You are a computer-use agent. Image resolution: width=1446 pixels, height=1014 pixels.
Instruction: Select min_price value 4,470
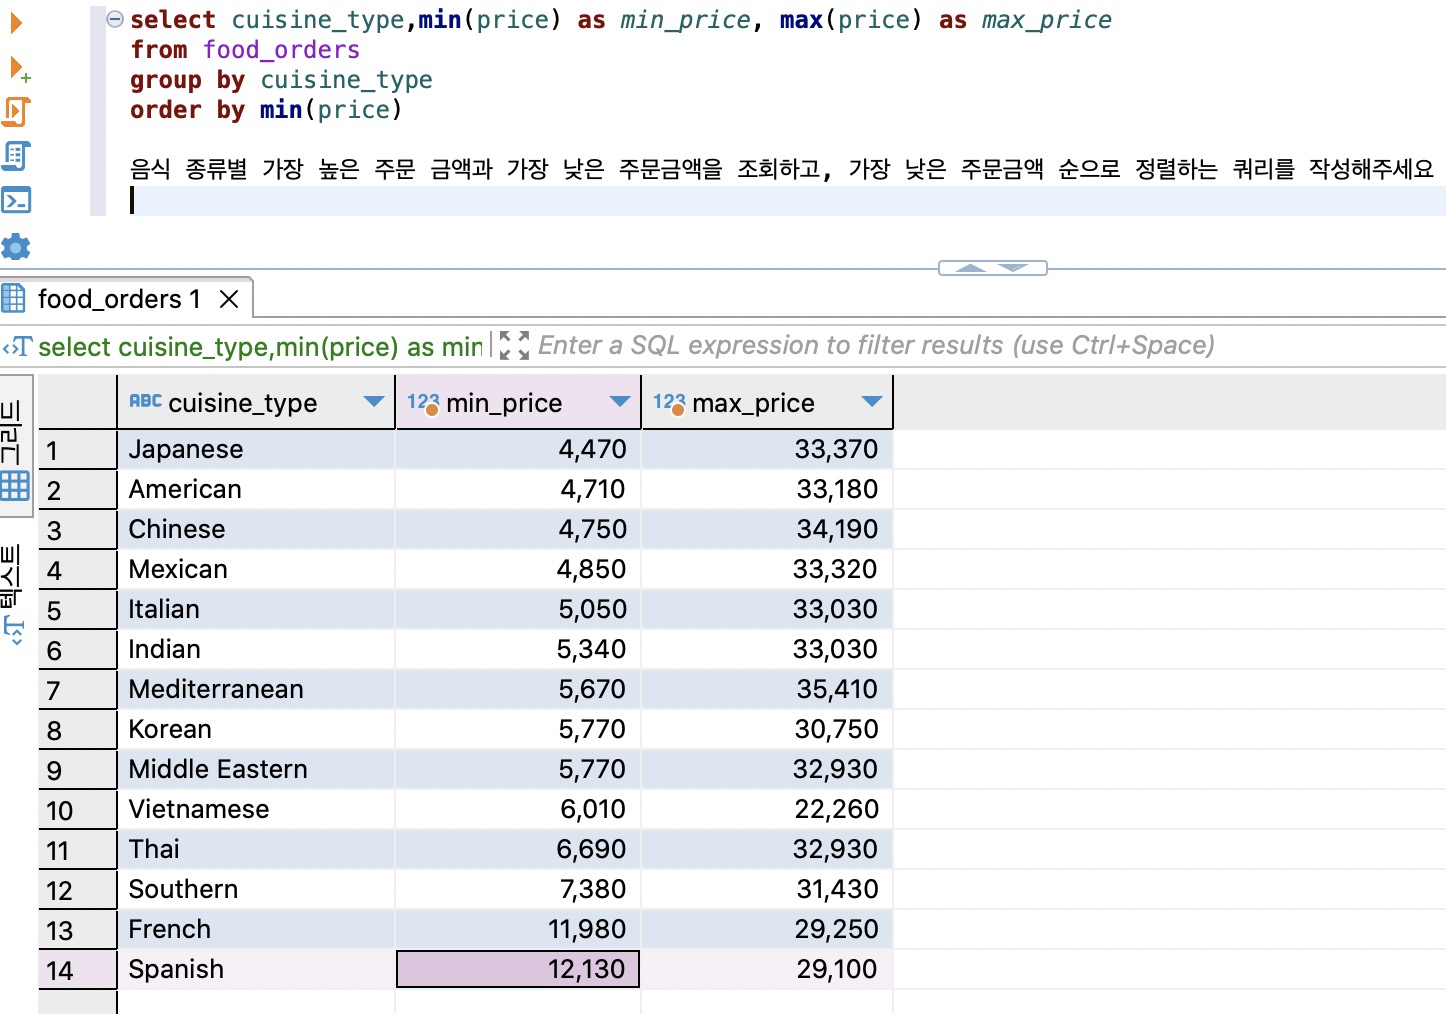pyautogui.click(x=518, y=449)
